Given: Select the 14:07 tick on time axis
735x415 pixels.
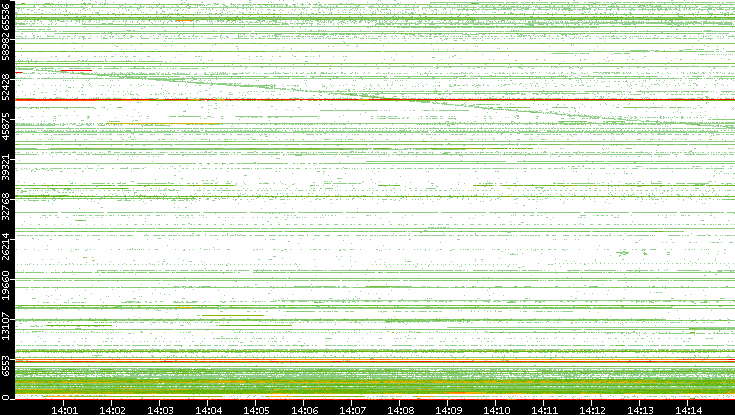Looking at the screenshot, I should pos(352,408).
